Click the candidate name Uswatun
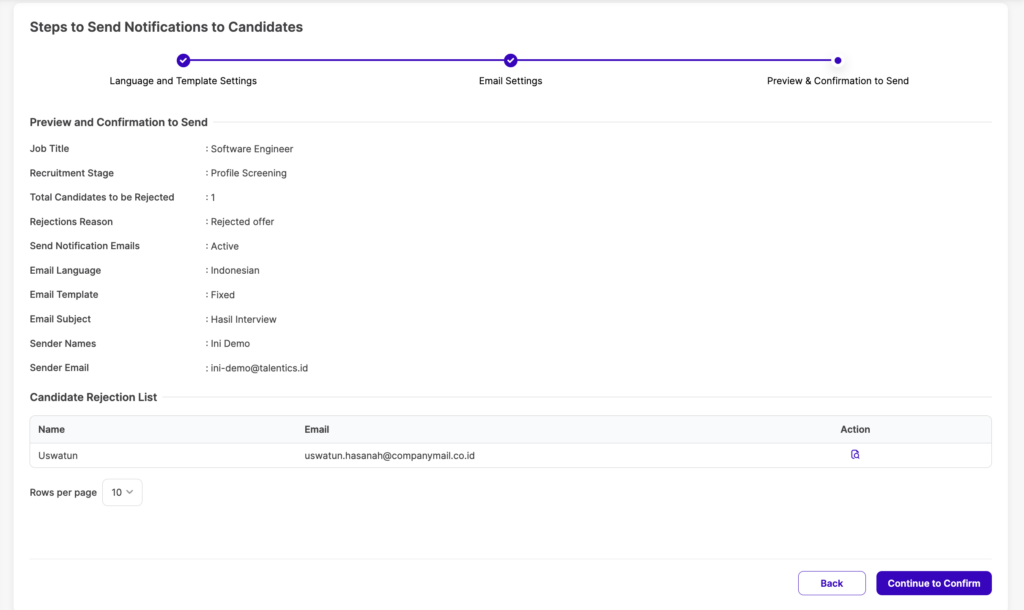The height and width of the screenshot is (610, 1024). 58,455
